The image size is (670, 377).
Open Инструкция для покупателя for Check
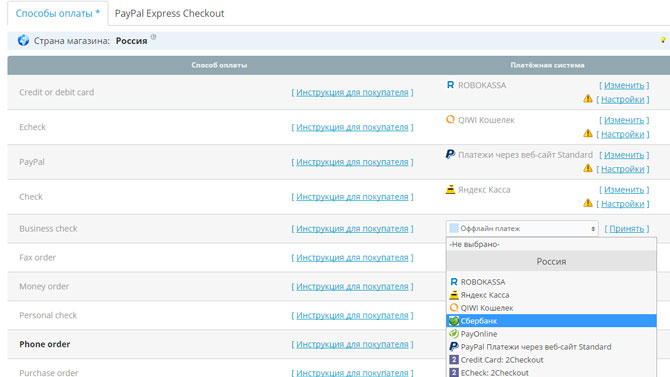352,197
